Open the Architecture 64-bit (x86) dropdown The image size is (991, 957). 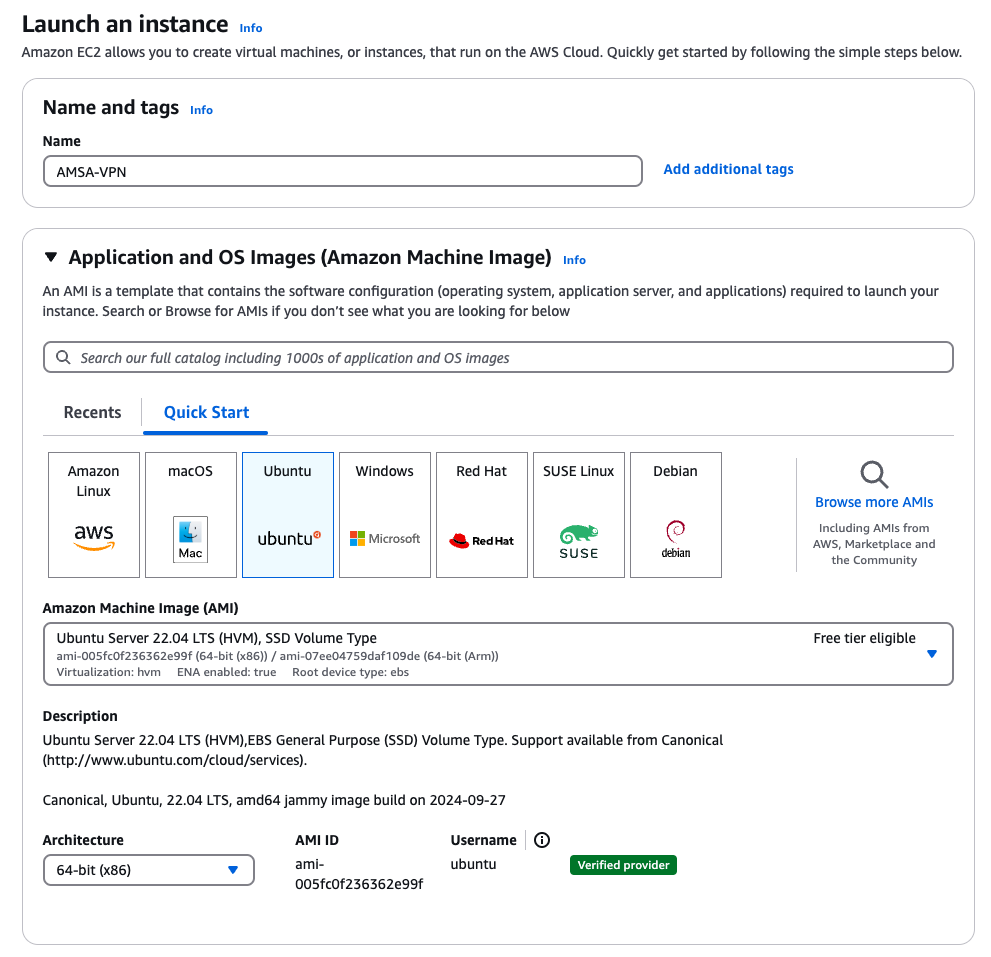(x=148, y=870)
